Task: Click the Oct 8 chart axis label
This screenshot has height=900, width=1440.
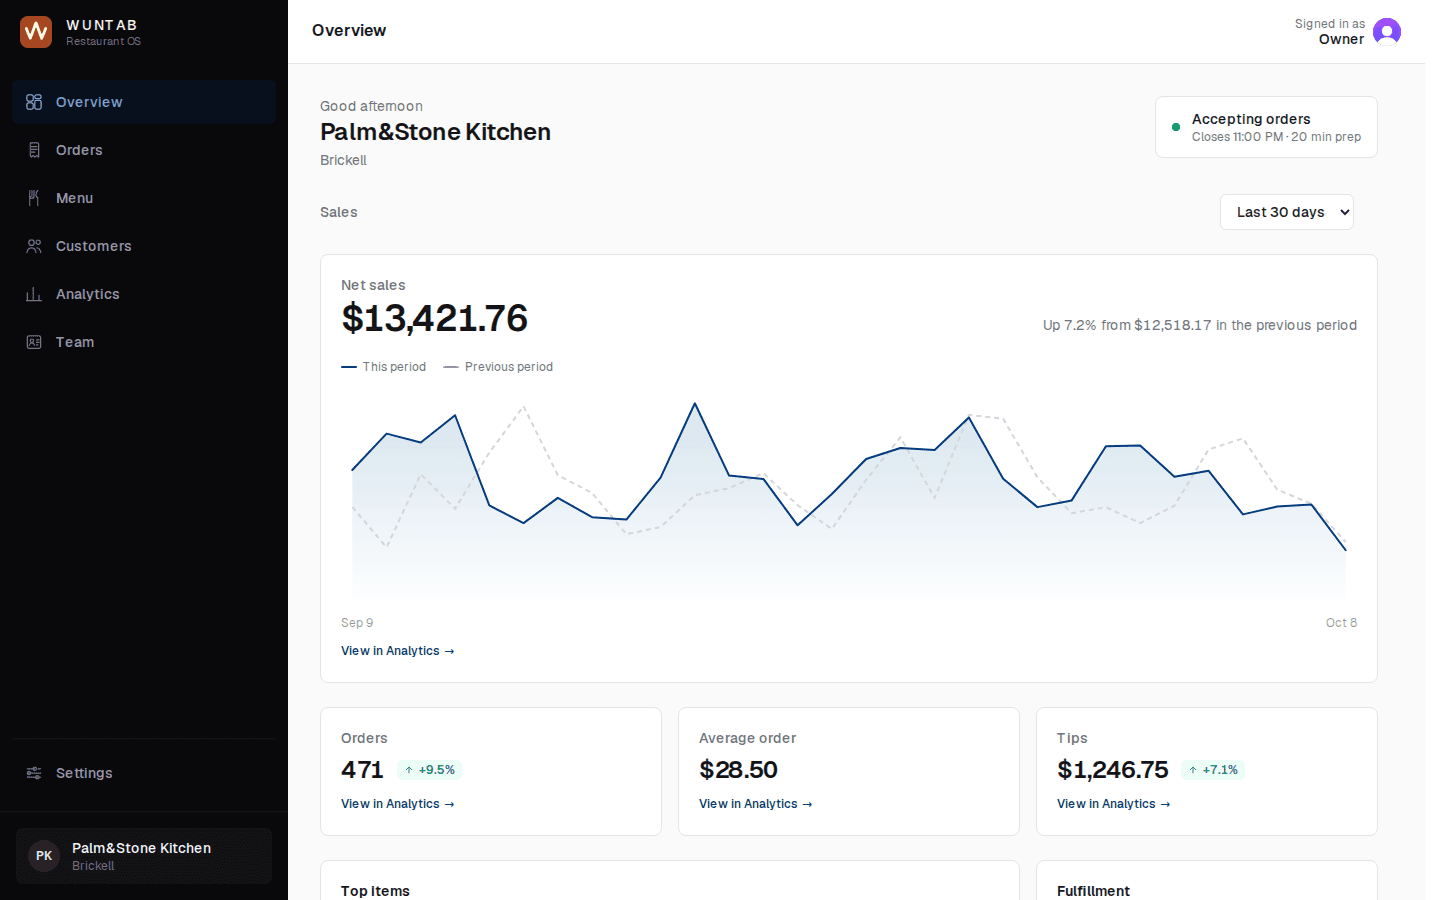Action: 1341,623
